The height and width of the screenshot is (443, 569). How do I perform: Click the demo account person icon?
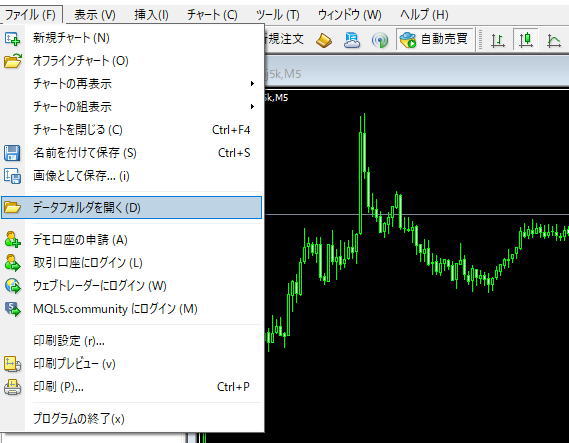coord(12,239)
